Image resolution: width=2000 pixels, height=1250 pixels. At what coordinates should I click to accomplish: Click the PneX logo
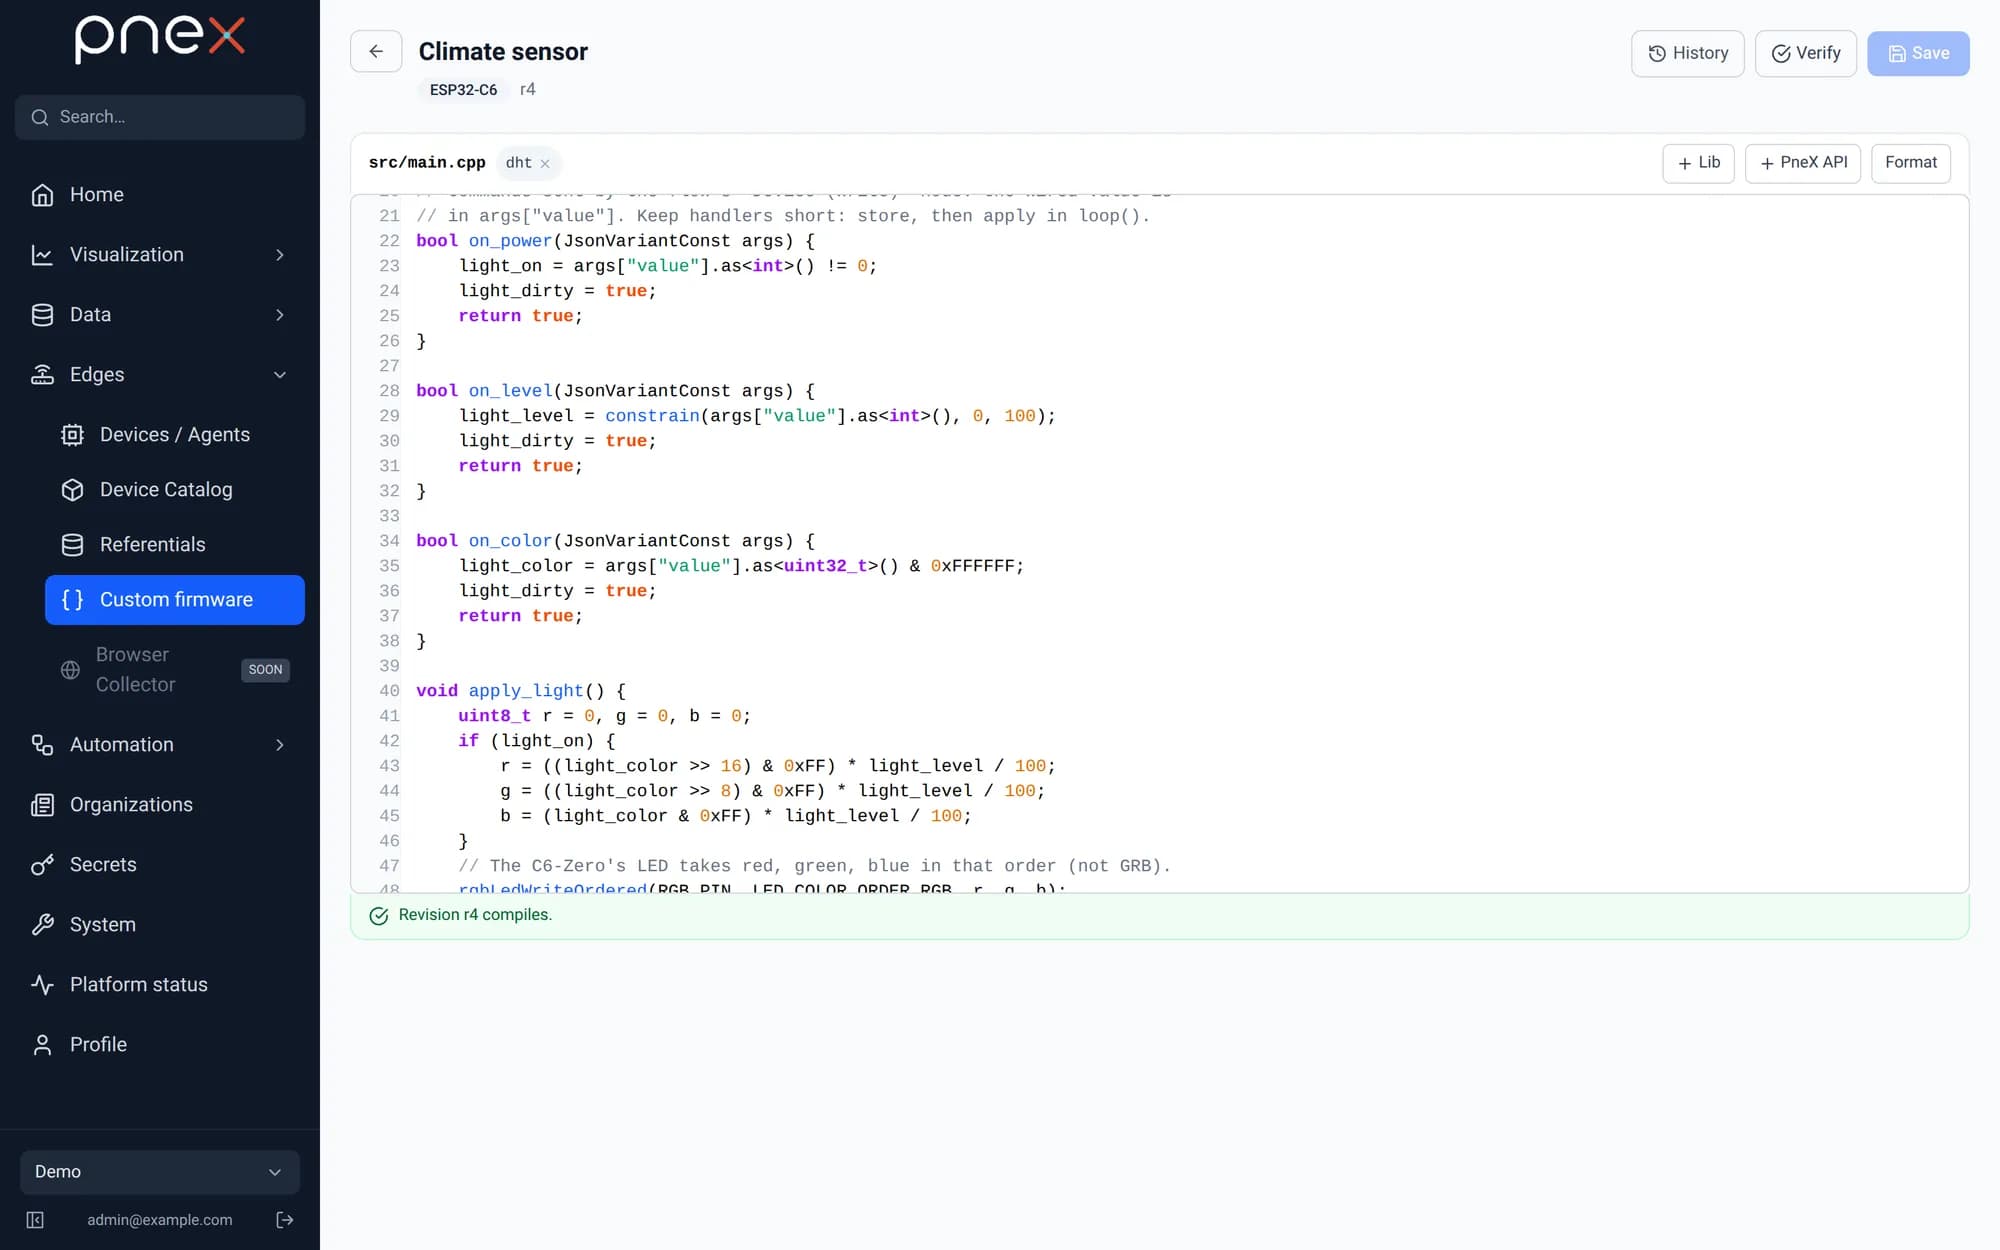click(160, 38)
